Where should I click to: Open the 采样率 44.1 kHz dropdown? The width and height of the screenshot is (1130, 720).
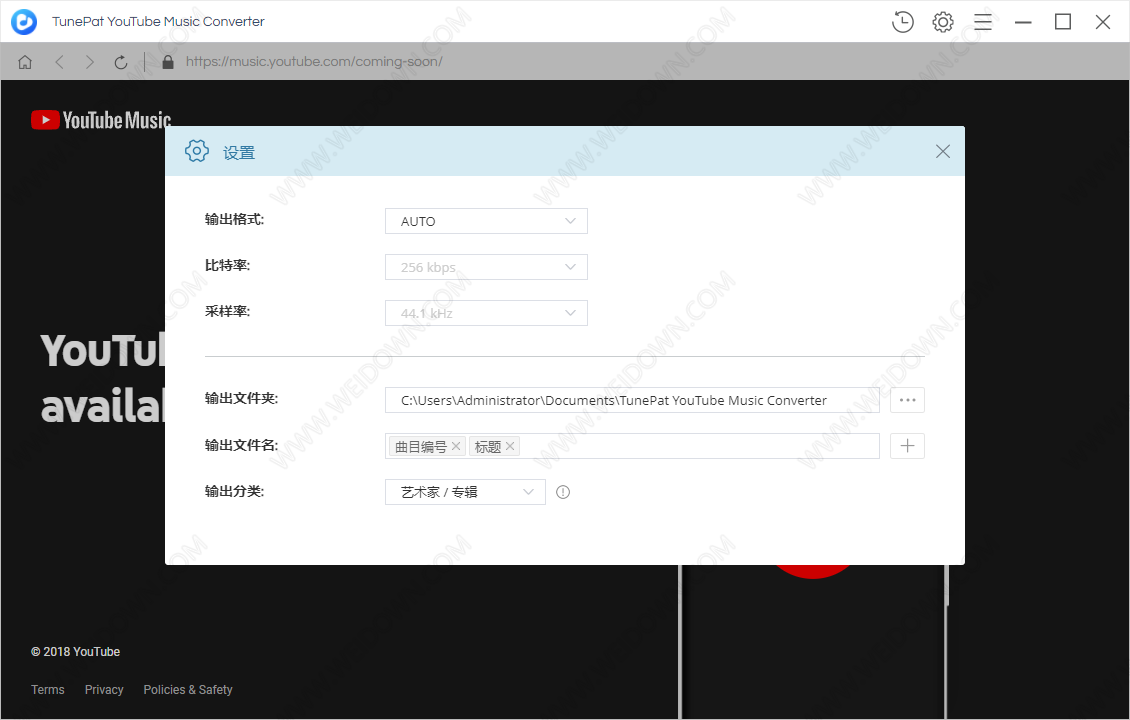(x=486, y=314)
